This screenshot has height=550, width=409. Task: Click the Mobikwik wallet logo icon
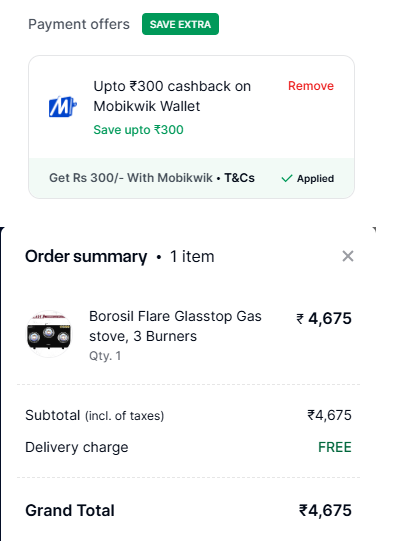tap(62, 106)
